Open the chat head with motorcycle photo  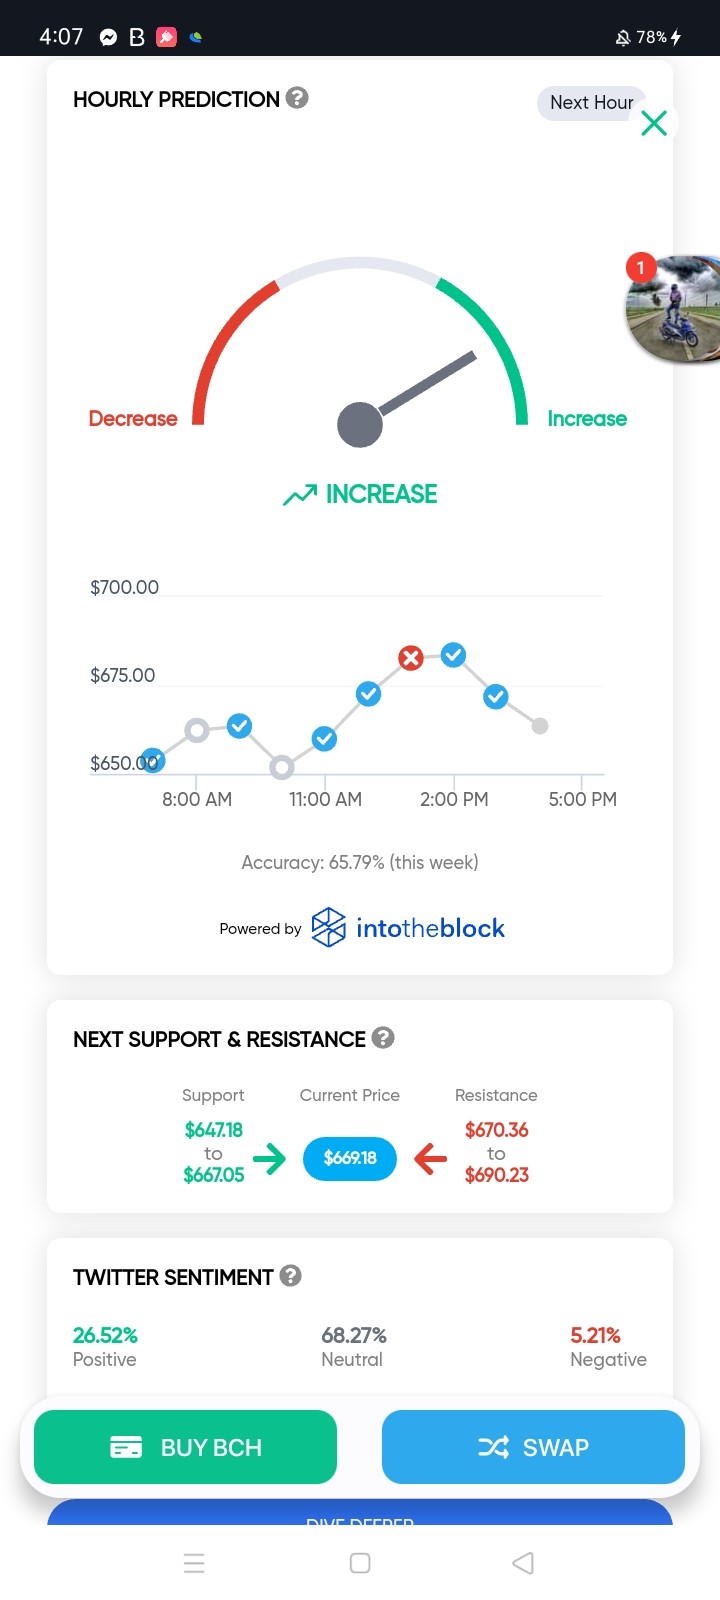pyautogui.click(x=673, y=310)
